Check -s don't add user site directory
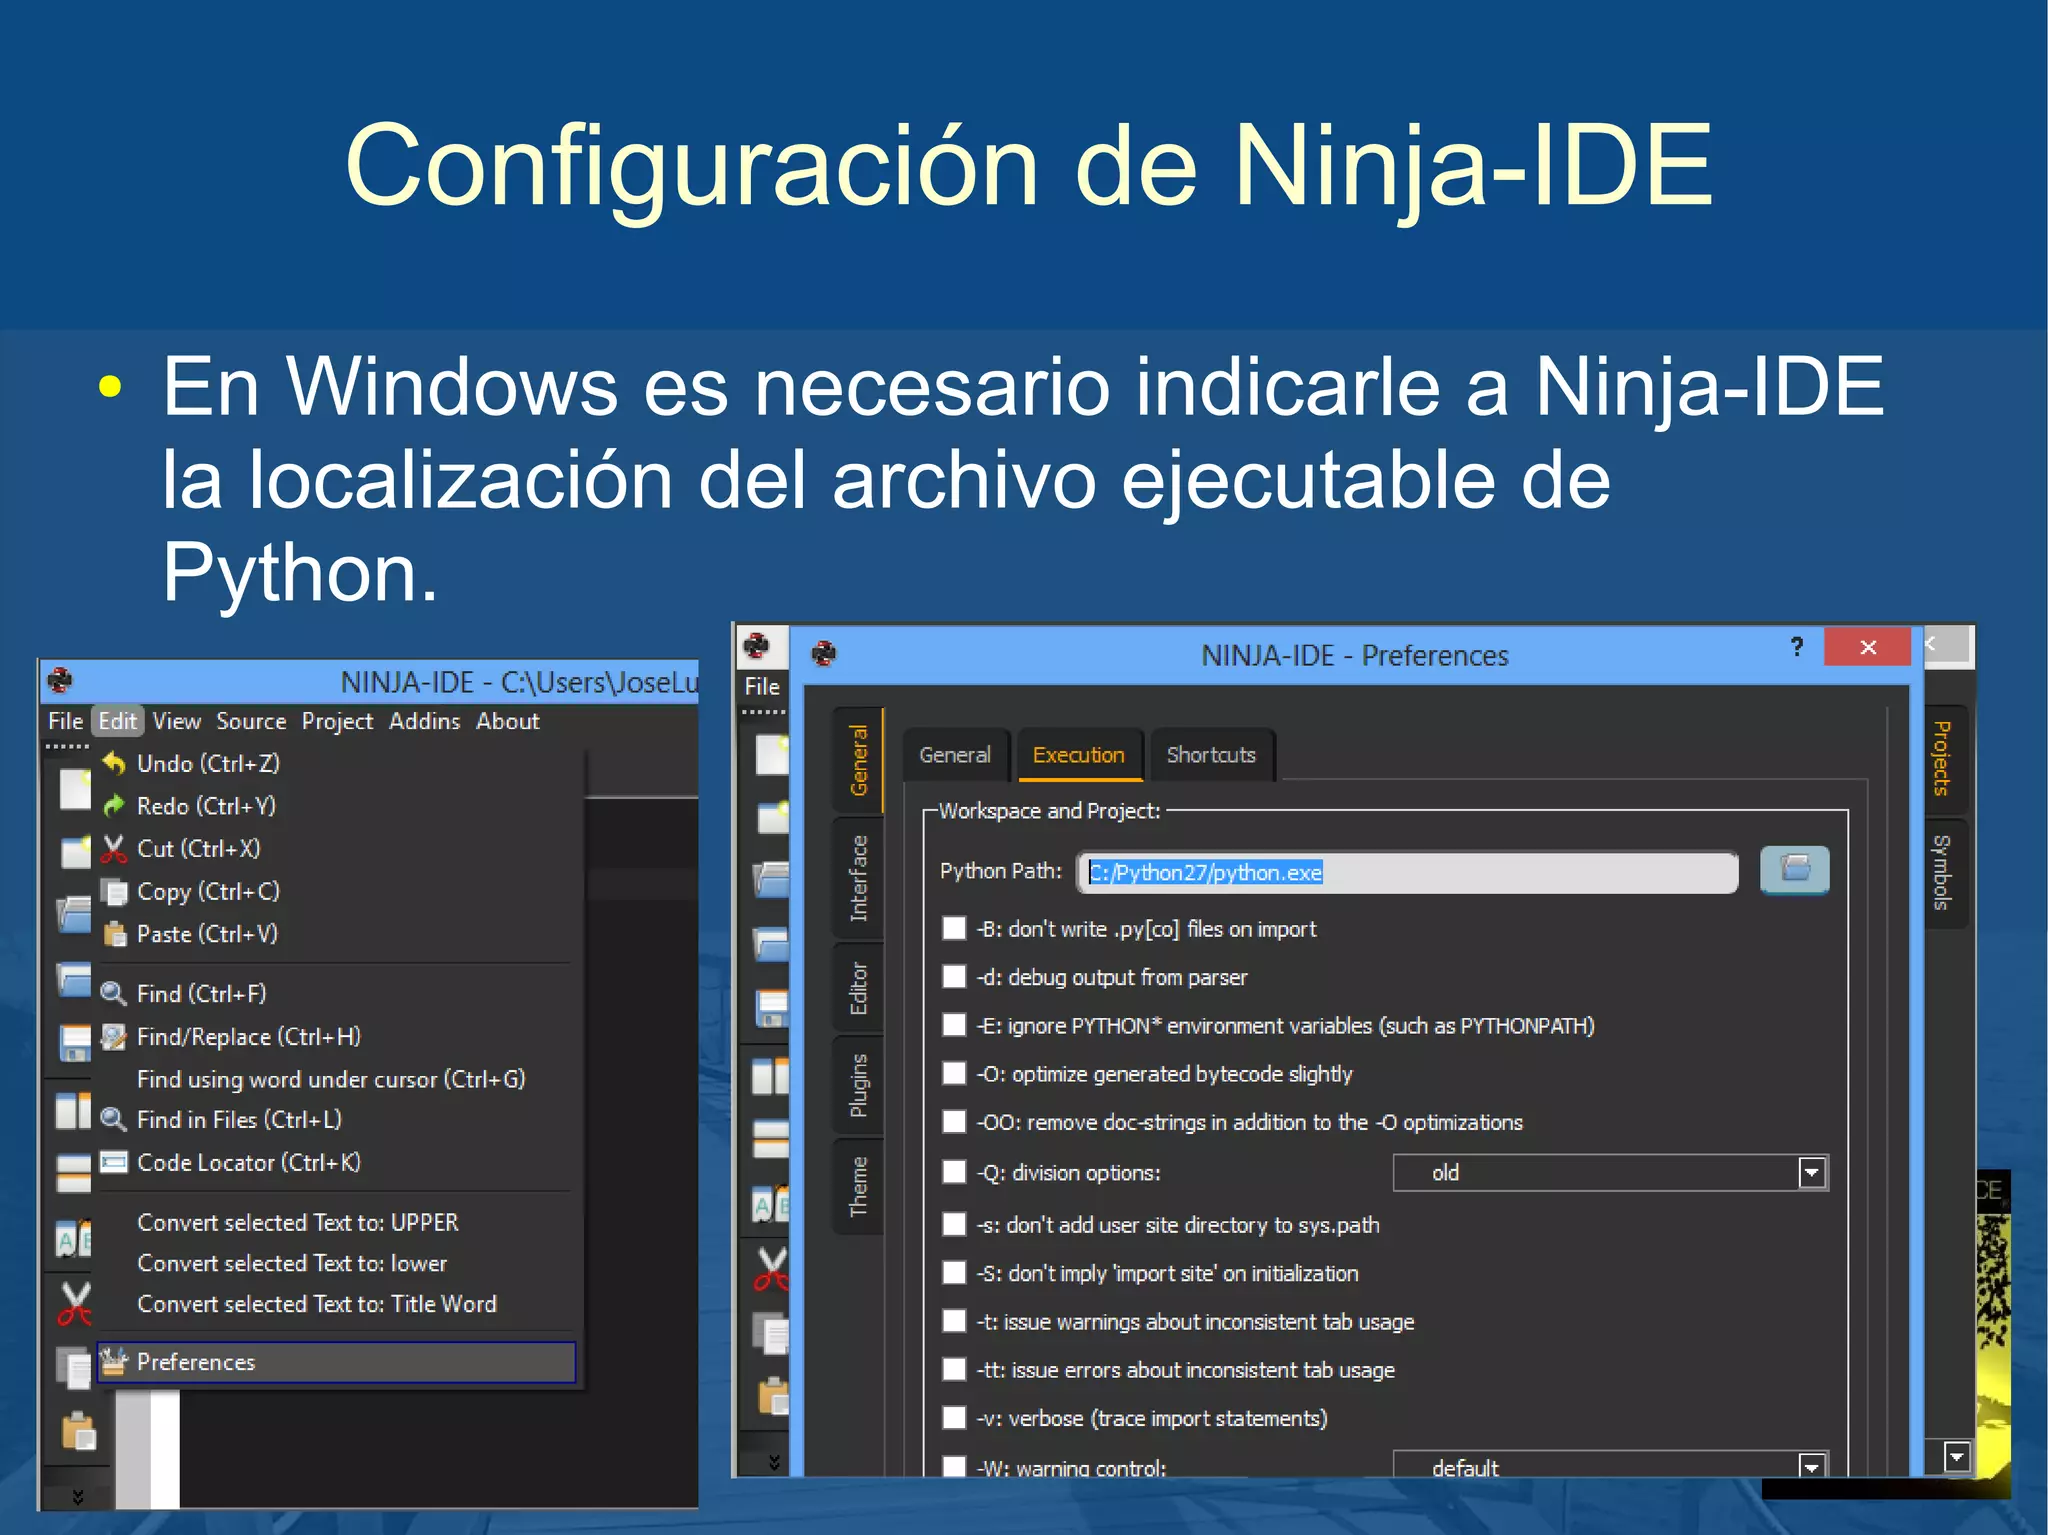 tap(954, 1225)
